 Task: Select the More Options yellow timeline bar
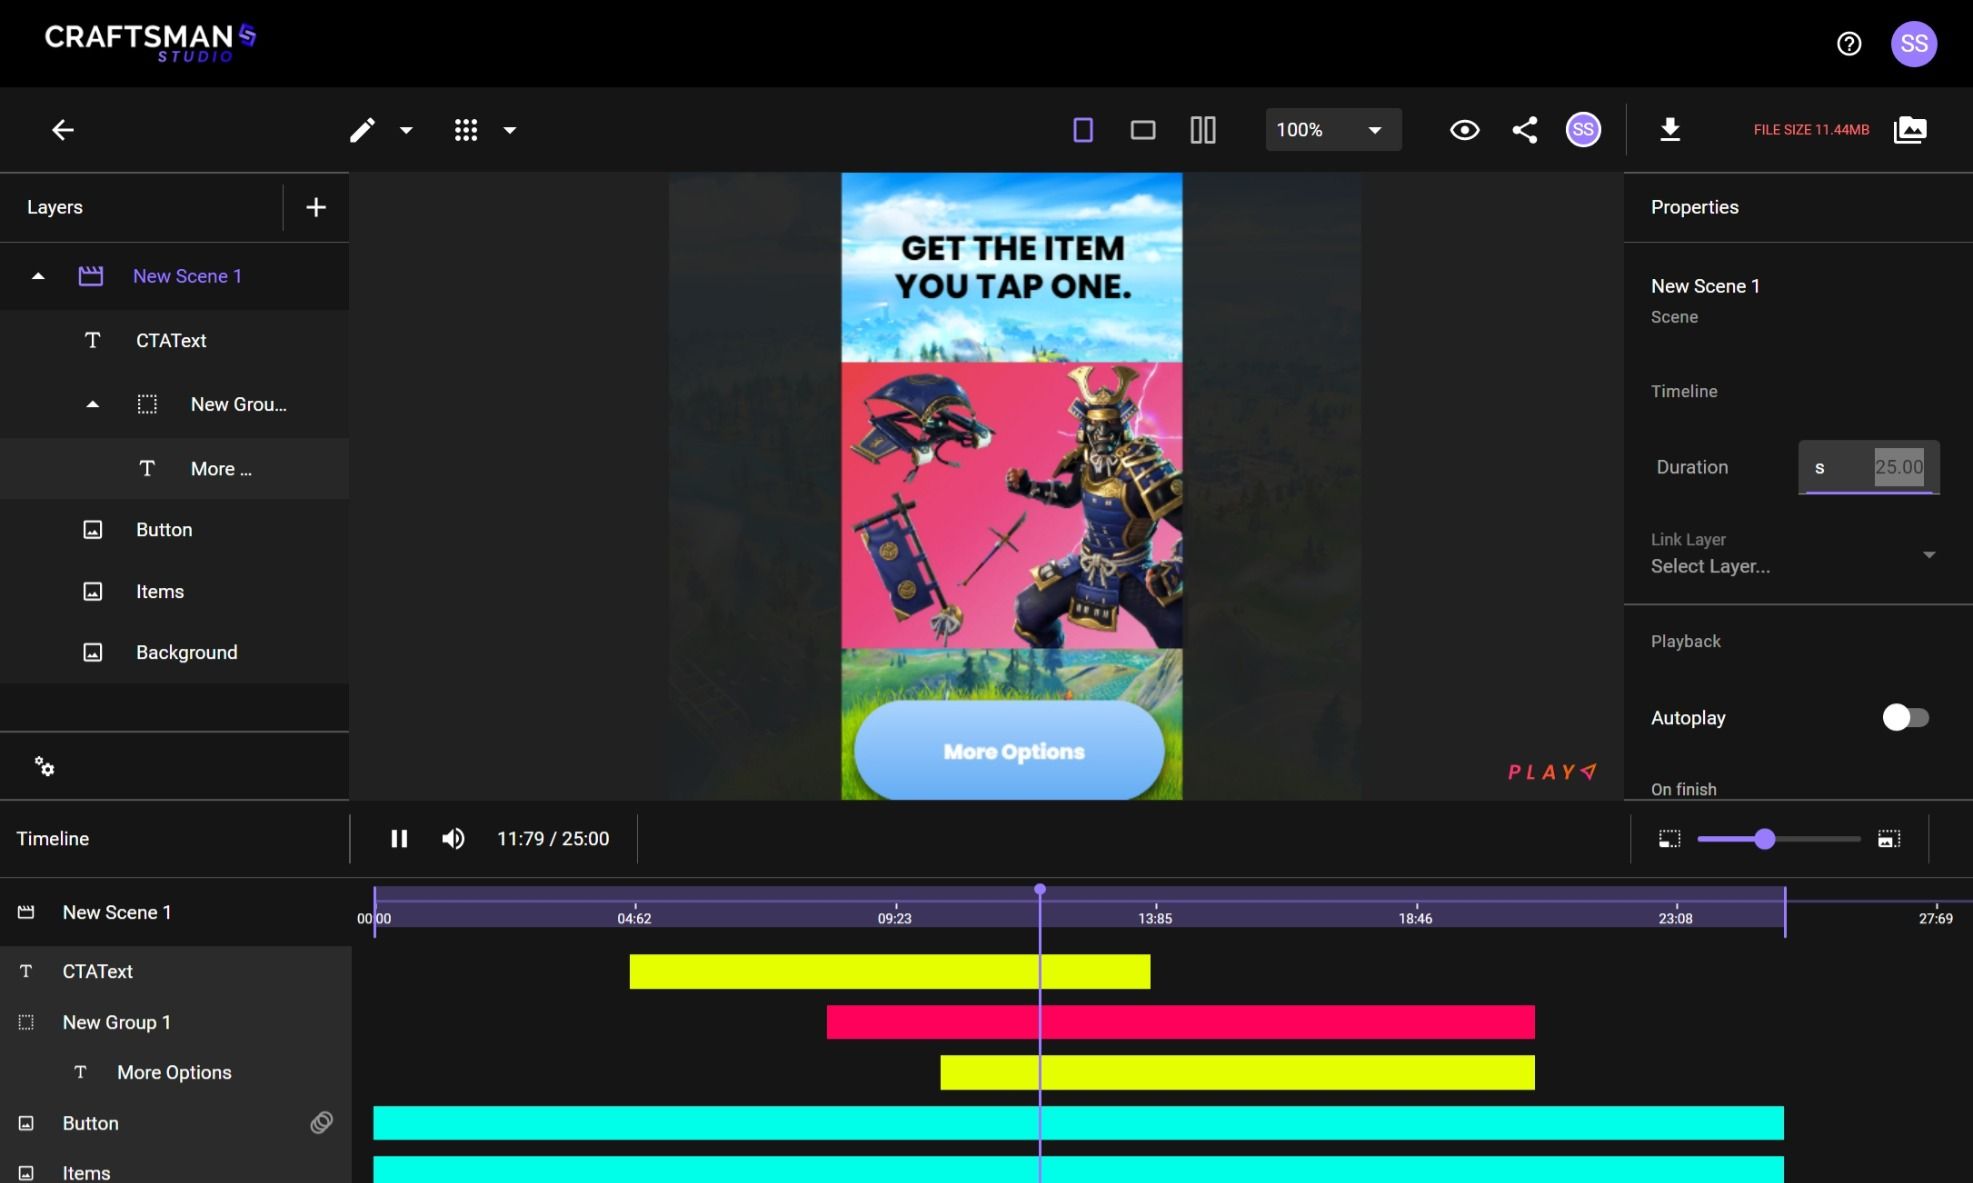pyautogui.click(x=1238, y=1073)
